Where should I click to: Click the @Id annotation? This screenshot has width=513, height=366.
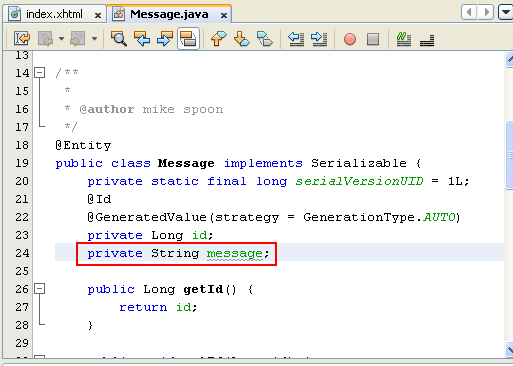tap(99, 199)
